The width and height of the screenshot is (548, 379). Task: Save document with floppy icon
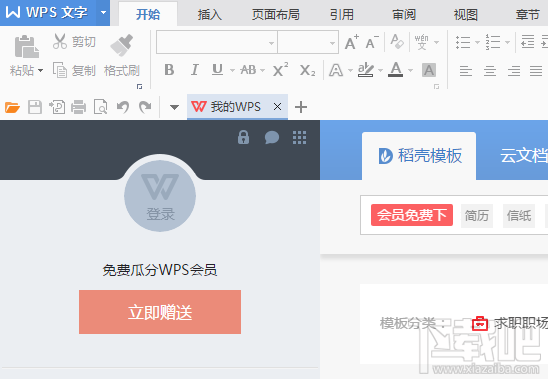coord(35,107)
